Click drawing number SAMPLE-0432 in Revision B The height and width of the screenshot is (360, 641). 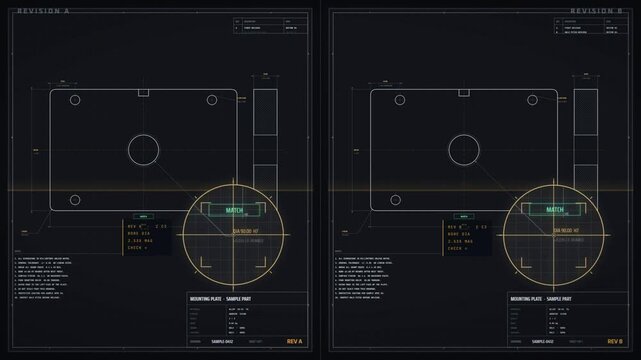click(x=542, y=342)
